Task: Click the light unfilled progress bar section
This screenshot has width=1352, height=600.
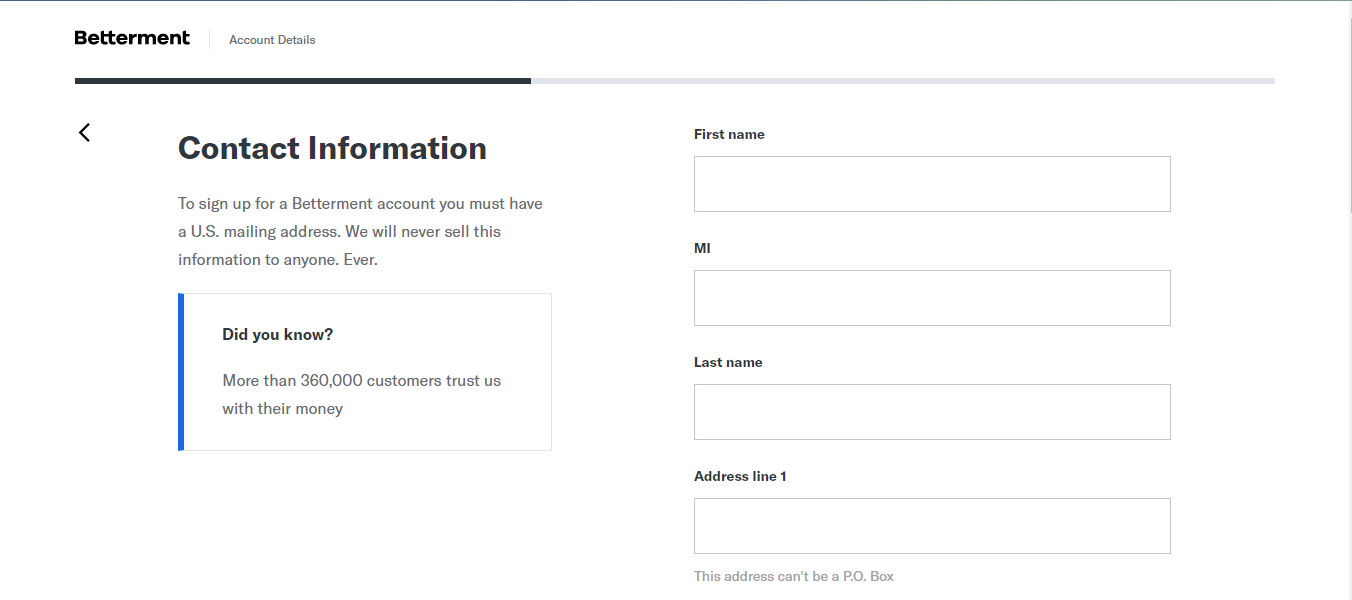Action: click(x=902, y=81)
